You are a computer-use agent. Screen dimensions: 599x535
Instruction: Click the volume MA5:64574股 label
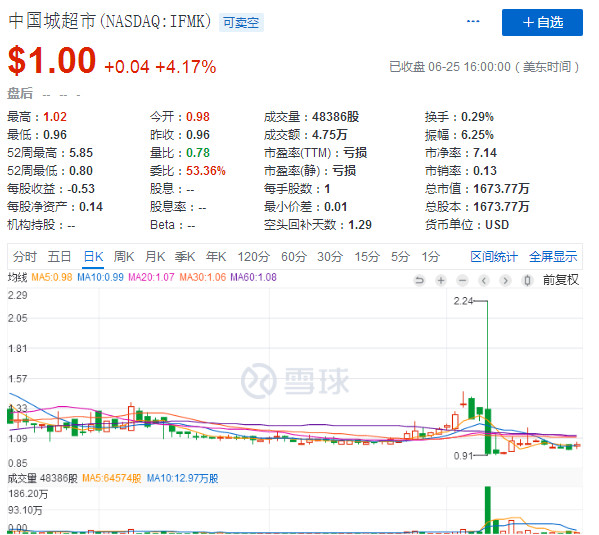coord(112,478)
